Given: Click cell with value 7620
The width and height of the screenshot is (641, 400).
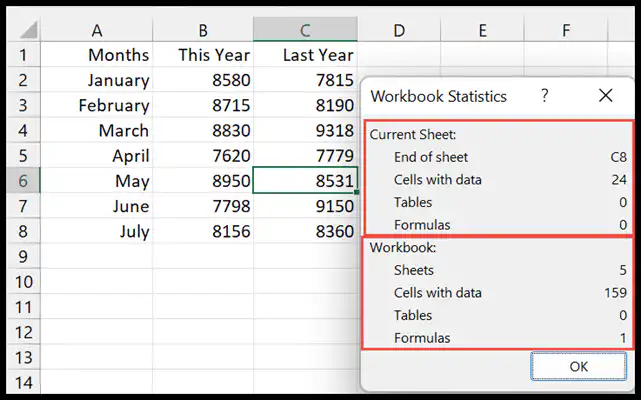Looking at the screenshot, I should click(203, 155).
